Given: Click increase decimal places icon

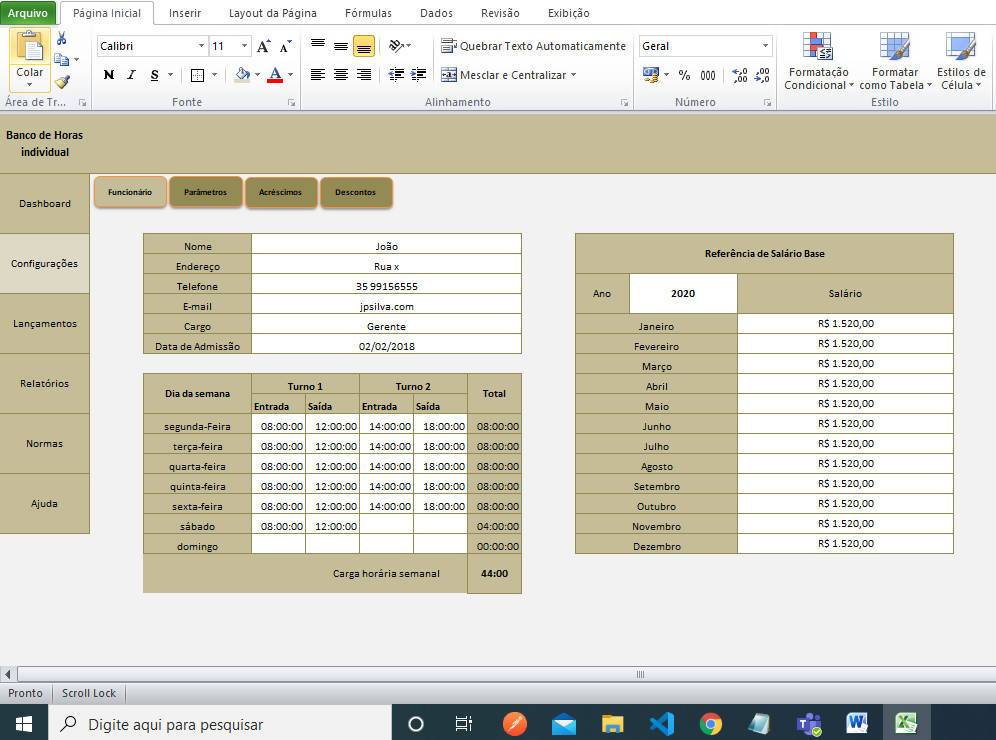Looking at the screenshot, I should click(740, 75).
